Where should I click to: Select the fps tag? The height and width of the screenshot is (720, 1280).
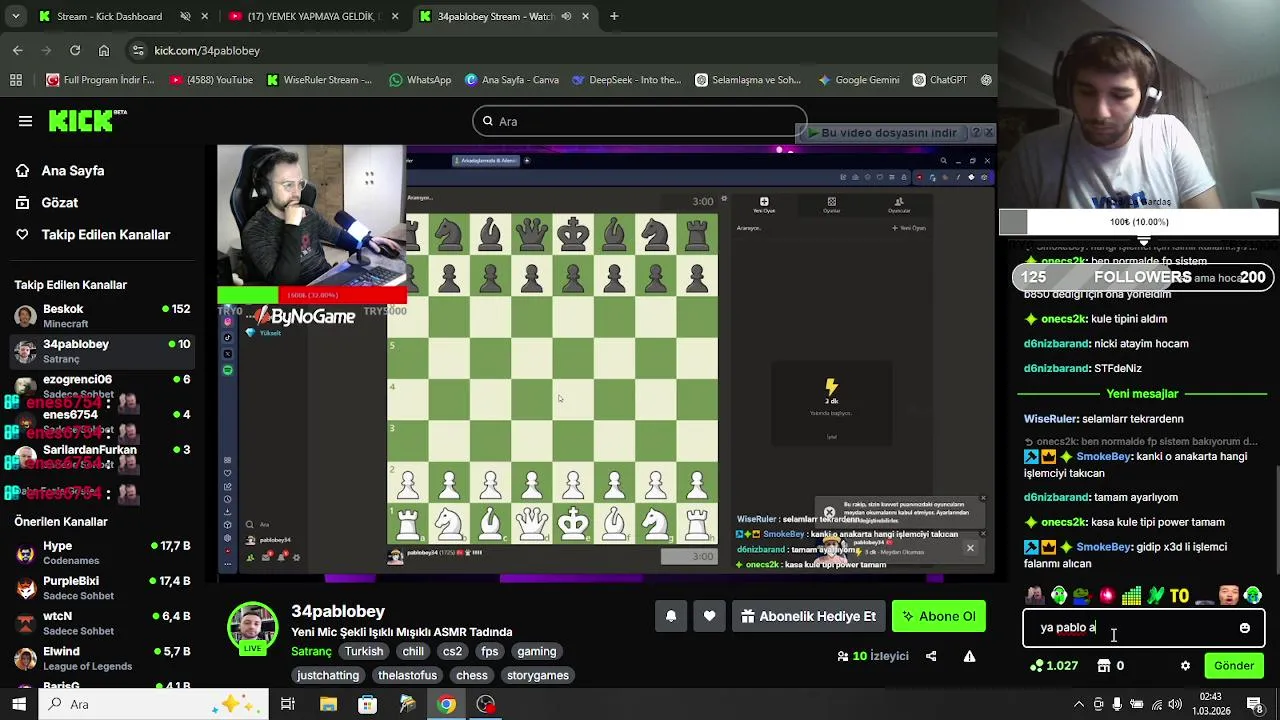pos(490,651)
